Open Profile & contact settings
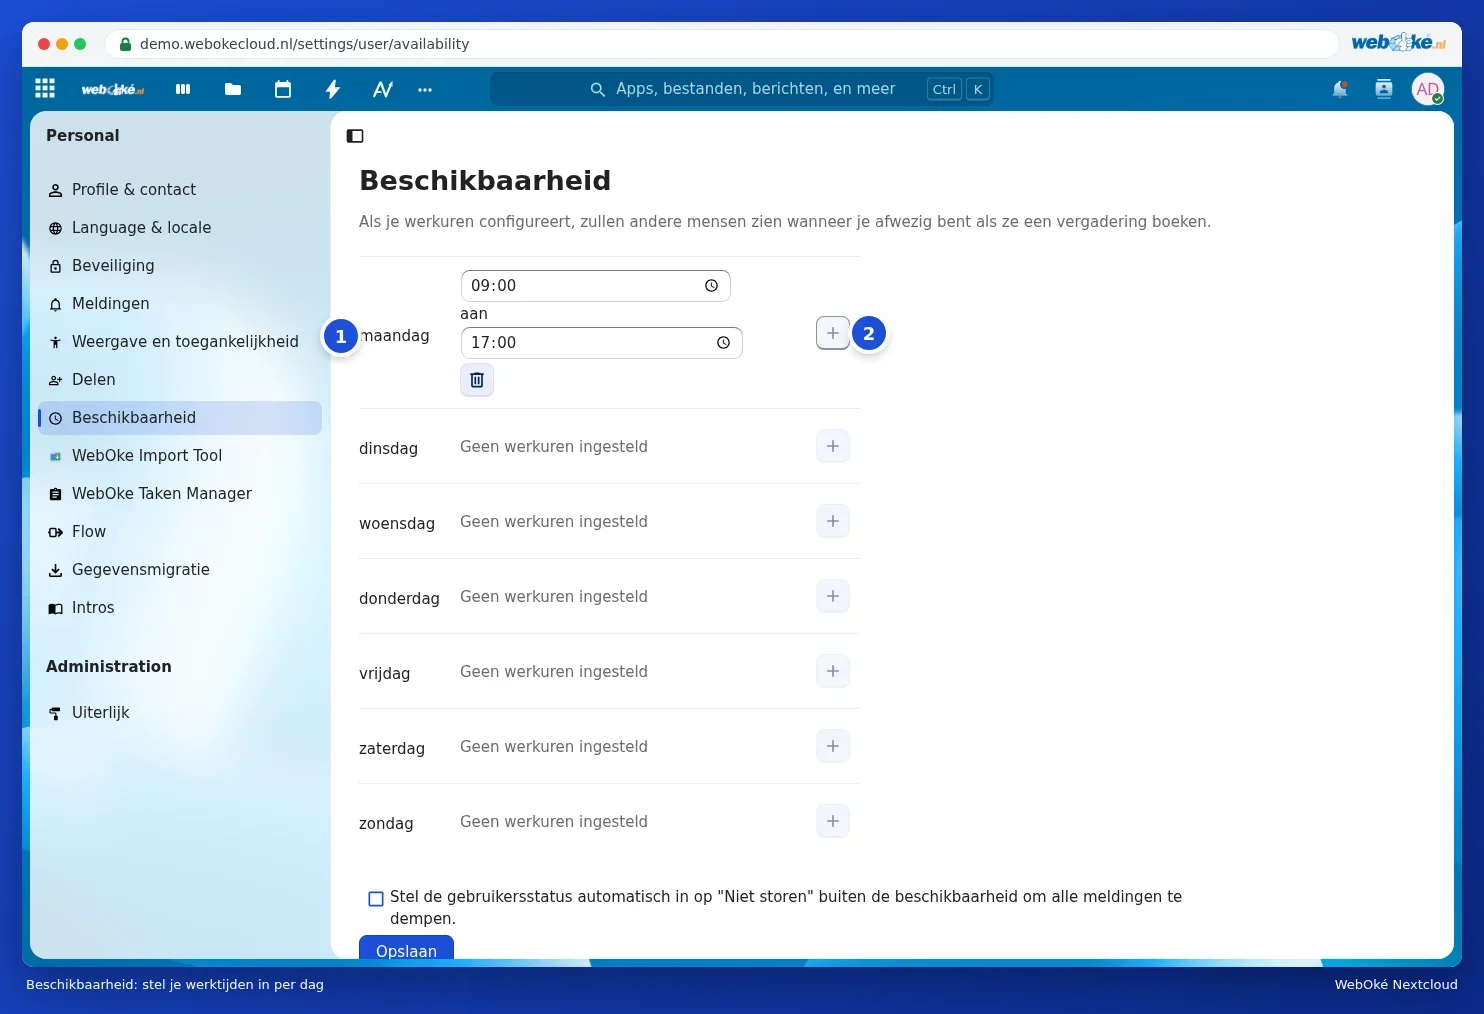 coord(180,190)
